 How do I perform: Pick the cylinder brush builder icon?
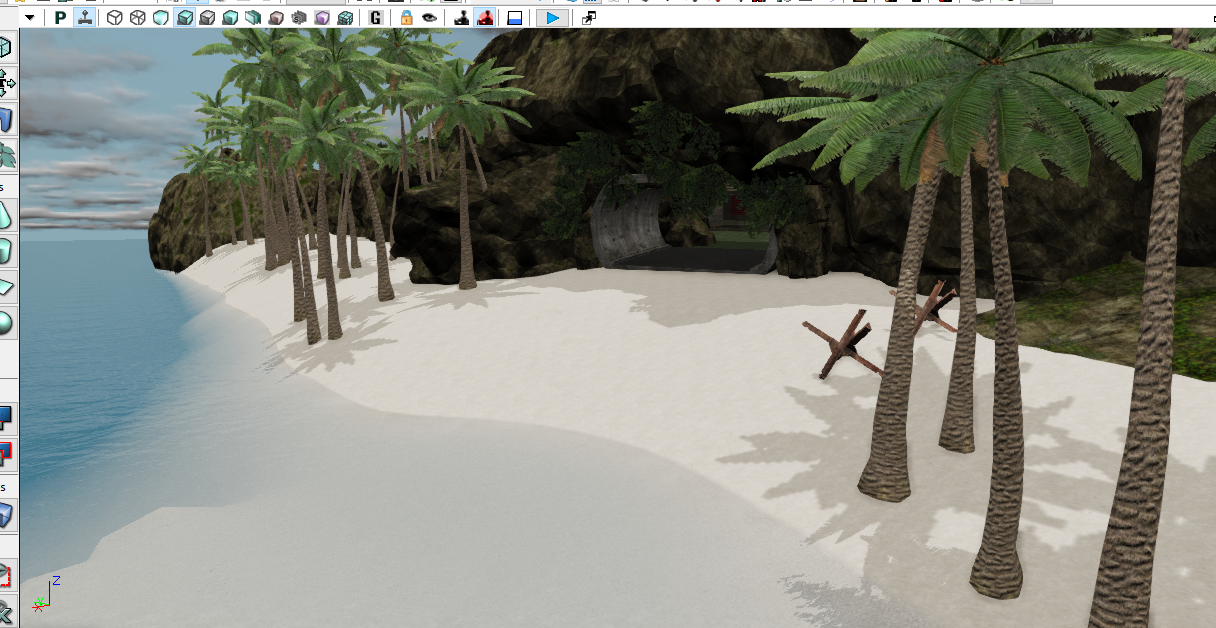6,250
